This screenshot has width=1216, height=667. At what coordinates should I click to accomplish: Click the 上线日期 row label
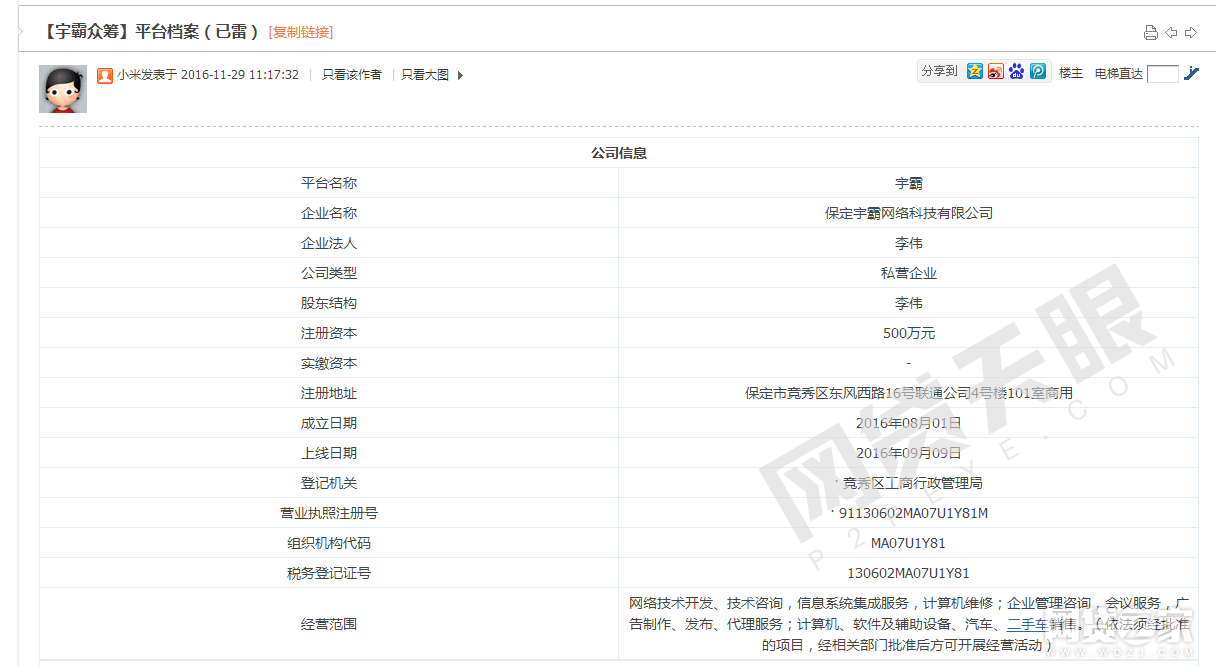tap(329, 453)
